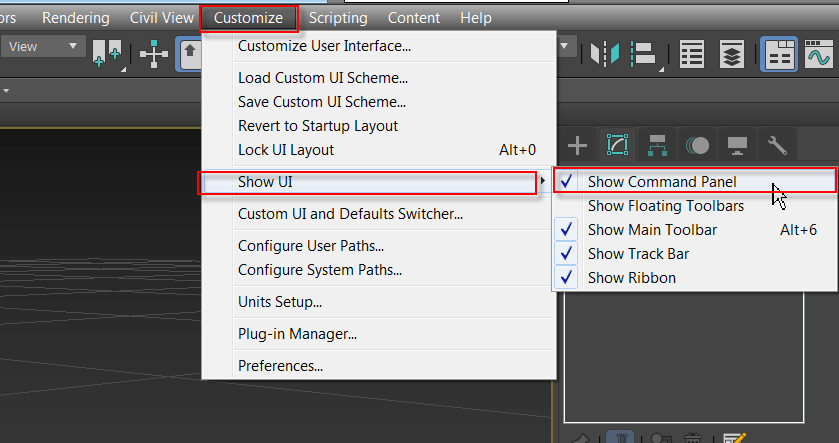Uncheck Show Ribbon
Image resolution: width=839 pixels, height=443 pixels.
coord(695,278)
